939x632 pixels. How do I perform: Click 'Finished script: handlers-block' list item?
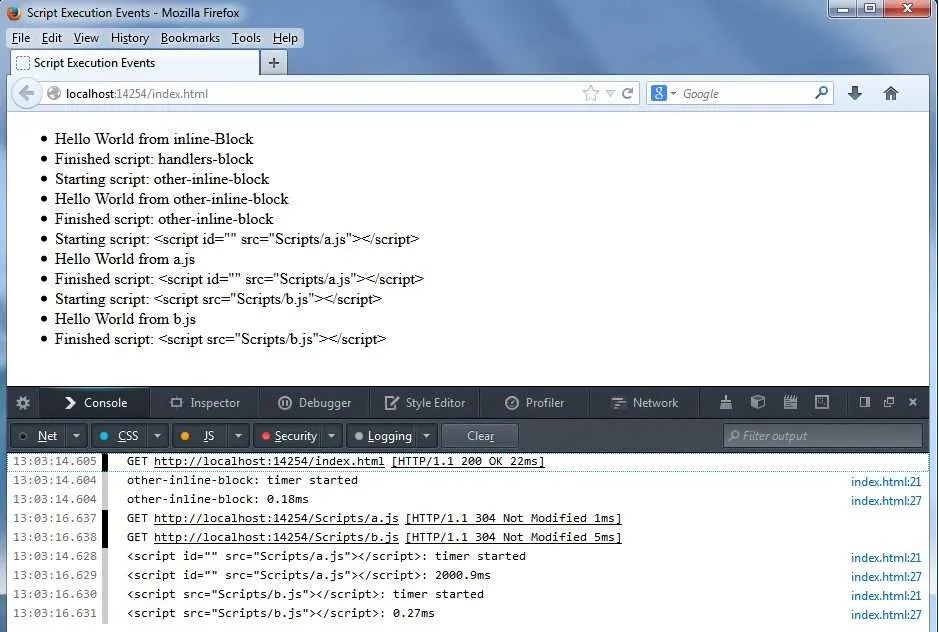point(154,159)
